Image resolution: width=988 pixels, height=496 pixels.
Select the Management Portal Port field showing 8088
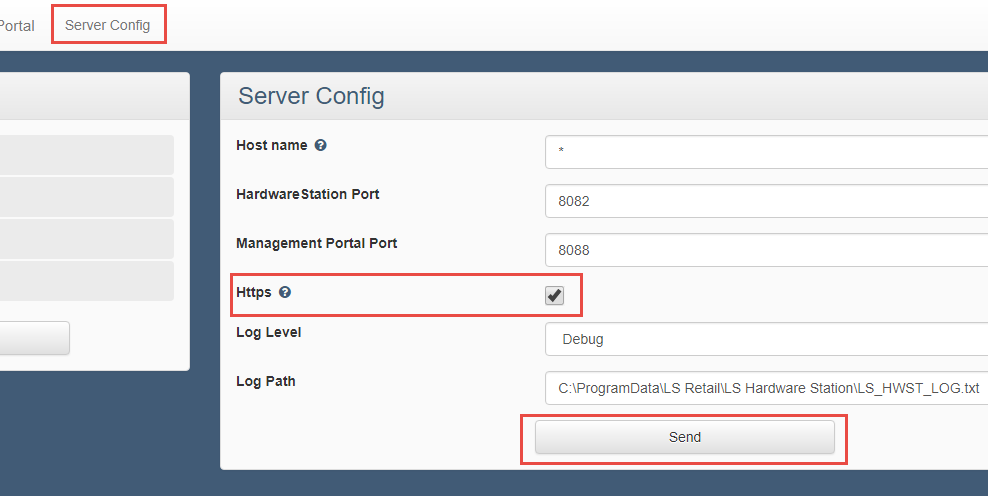[x=766, y=249]
